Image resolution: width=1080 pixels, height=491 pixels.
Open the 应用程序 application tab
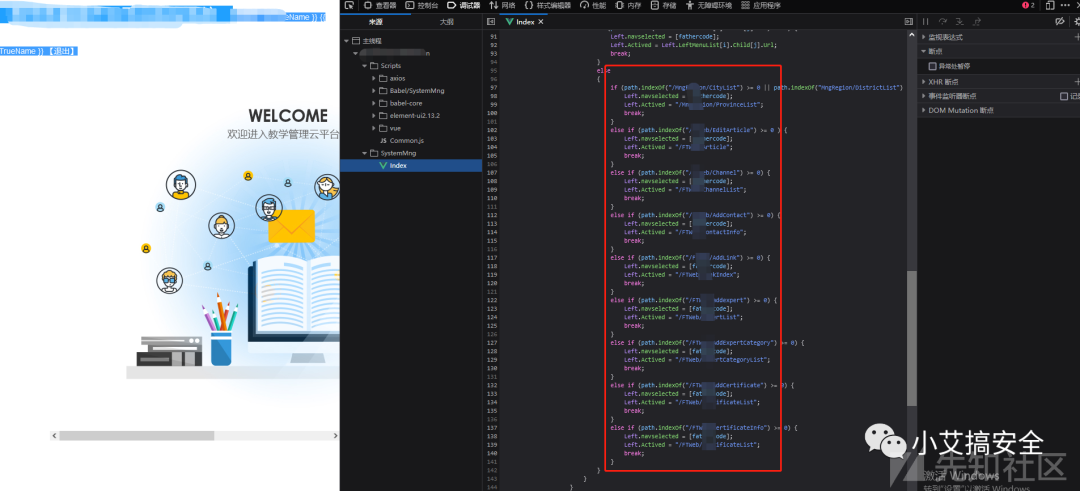tap(761, 5)
